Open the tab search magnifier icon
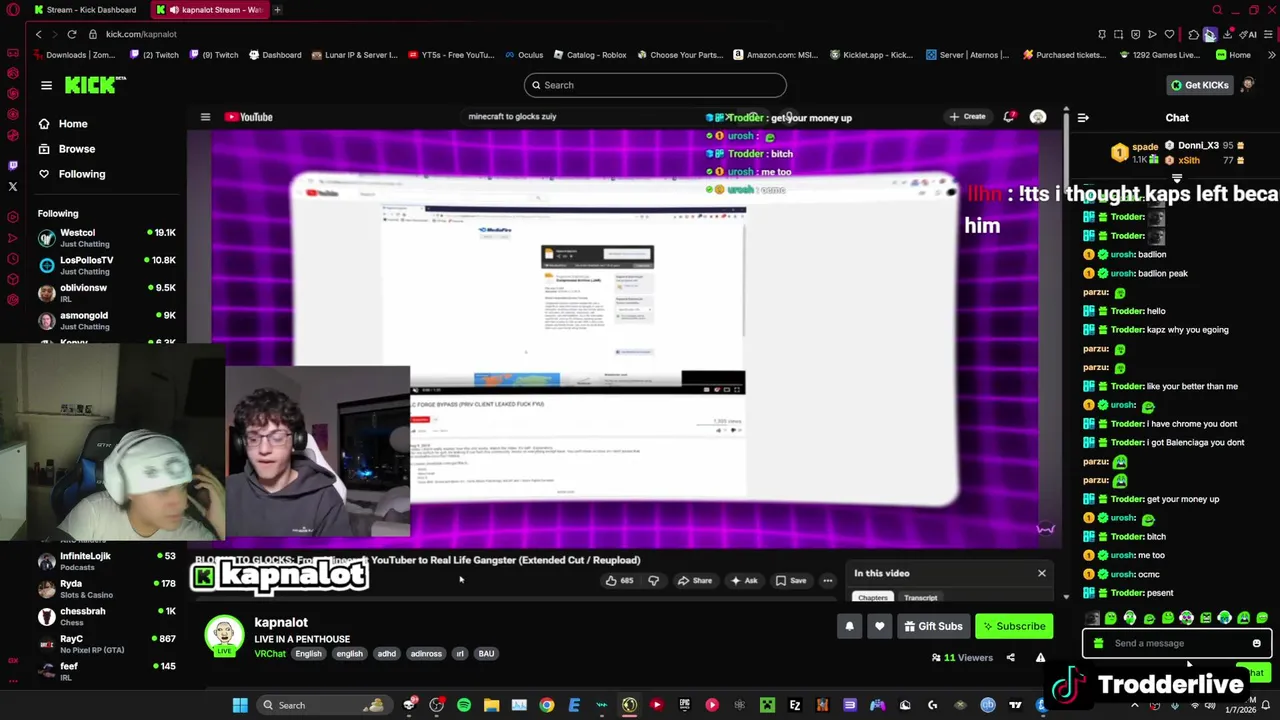 pos(1217,10)
